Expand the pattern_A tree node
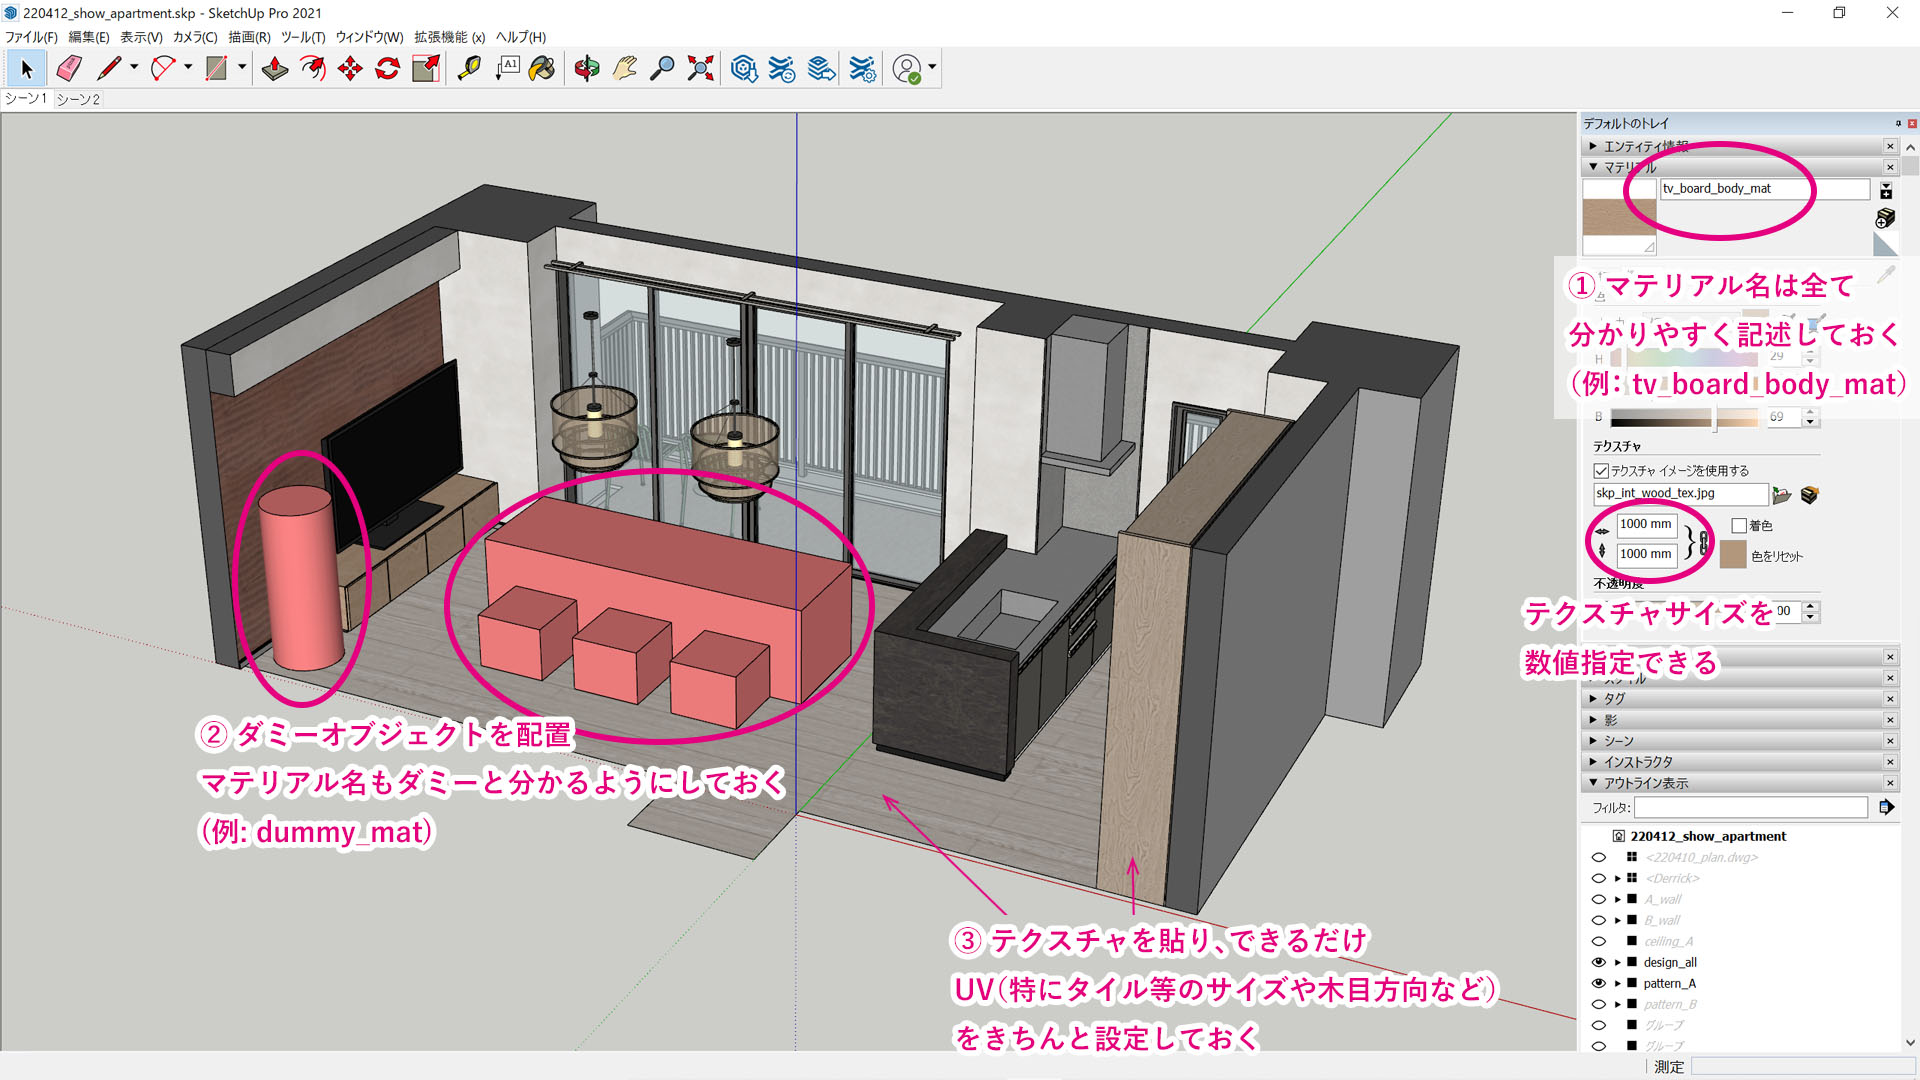The width and height of the screenshot is (1920, 1080). coord(1617,984)
